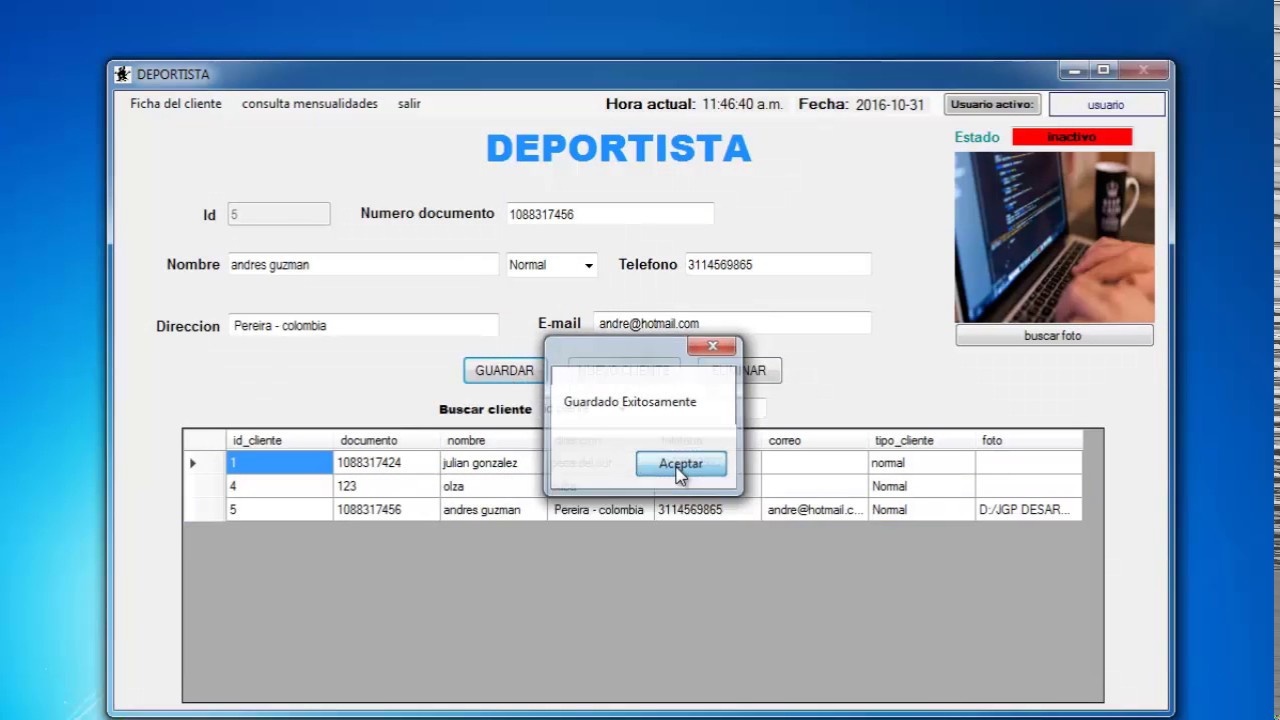Screen dimensions: 1280x720
Task: Click the tipo_cliente column header
Action: click(x=922, y=440)
